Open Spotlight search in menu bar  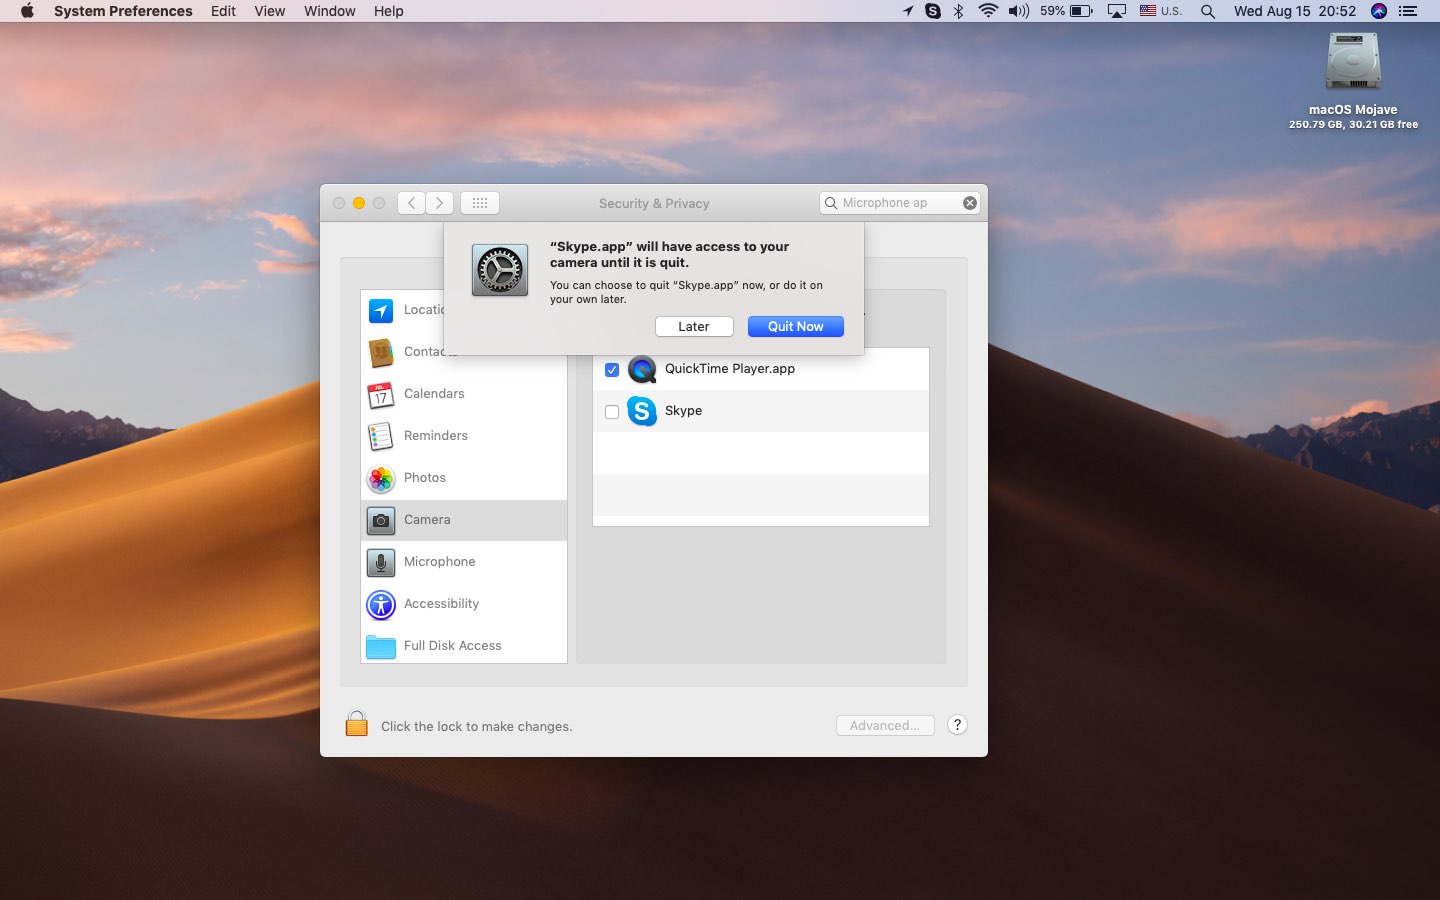tap(1208, 11)
